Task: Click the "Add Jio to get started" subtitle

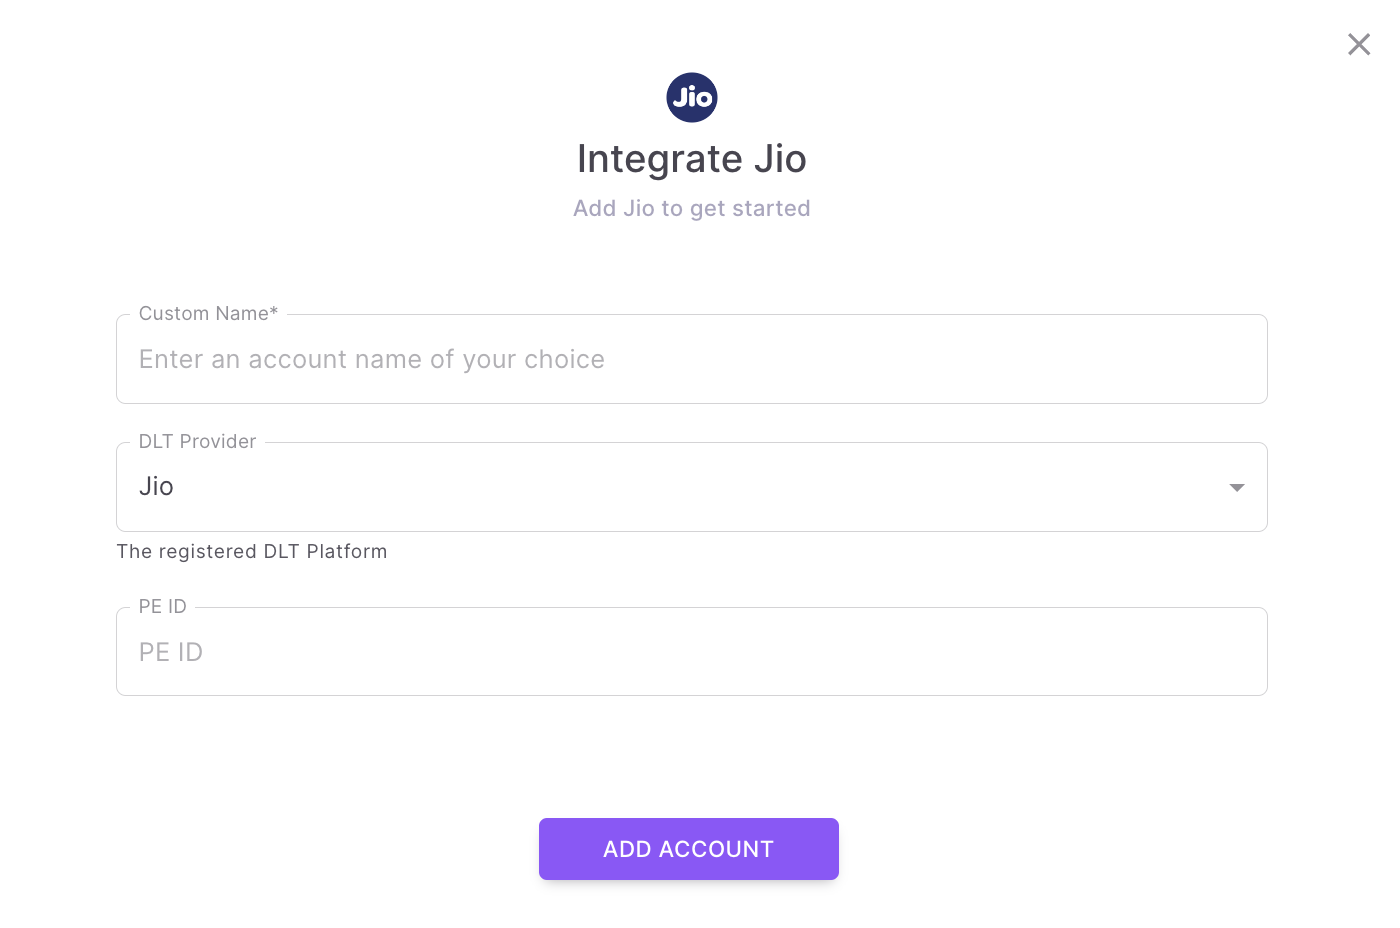Action: coord(691,209)
